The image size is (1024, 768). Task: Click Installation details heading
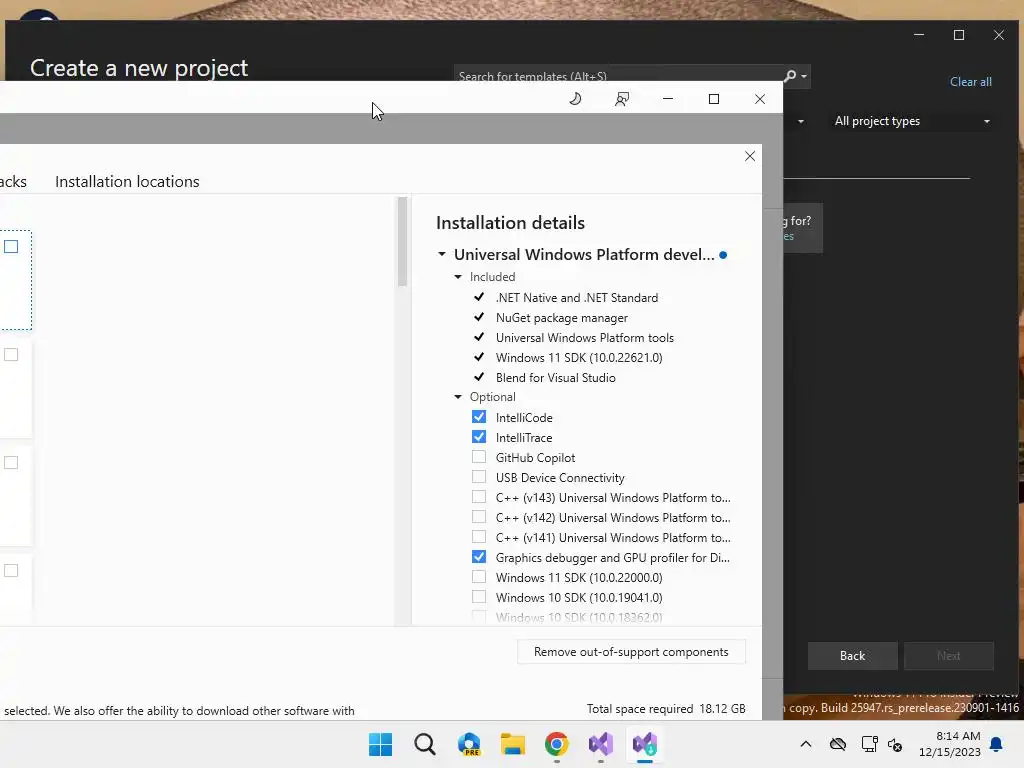point(510,223)
